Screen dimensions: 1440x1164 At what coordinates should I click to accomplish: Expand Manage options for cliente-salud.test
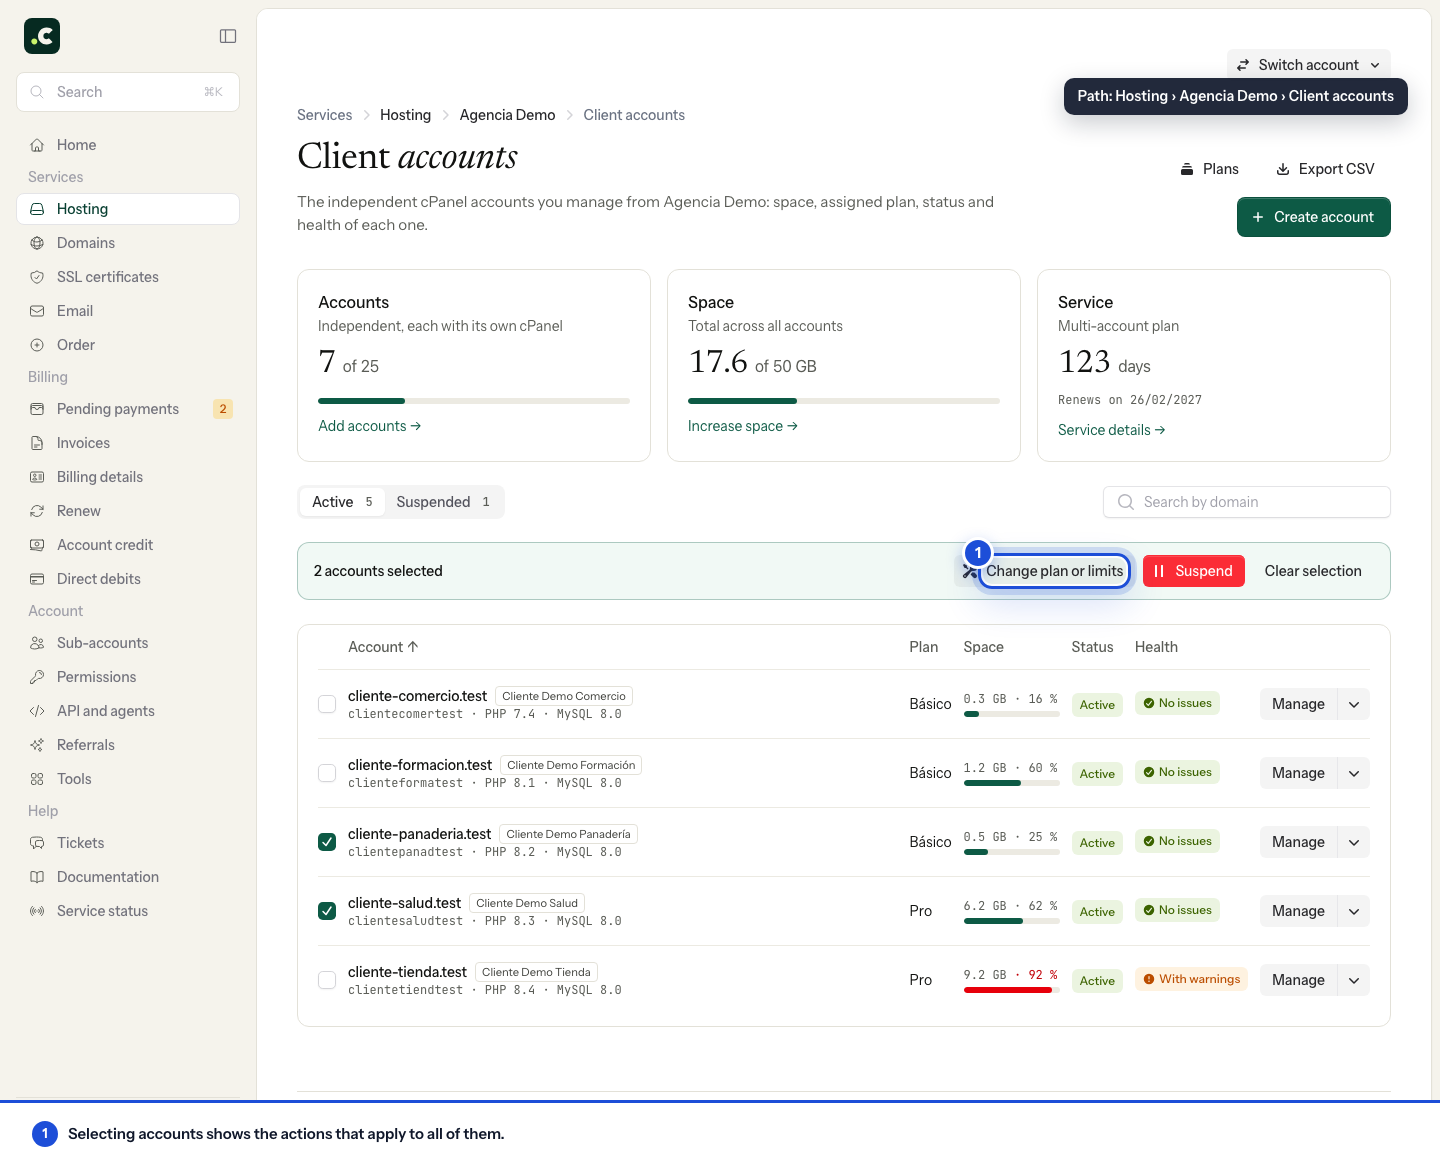click(x=1354, y=911)
